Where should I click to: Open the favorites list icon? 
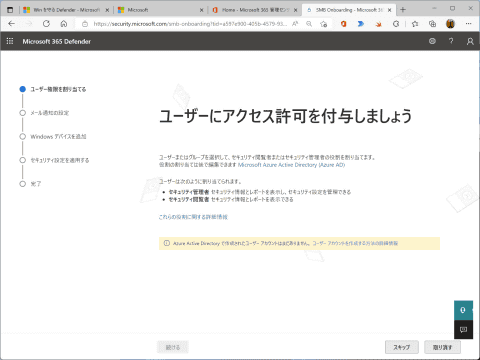(415, 24)
